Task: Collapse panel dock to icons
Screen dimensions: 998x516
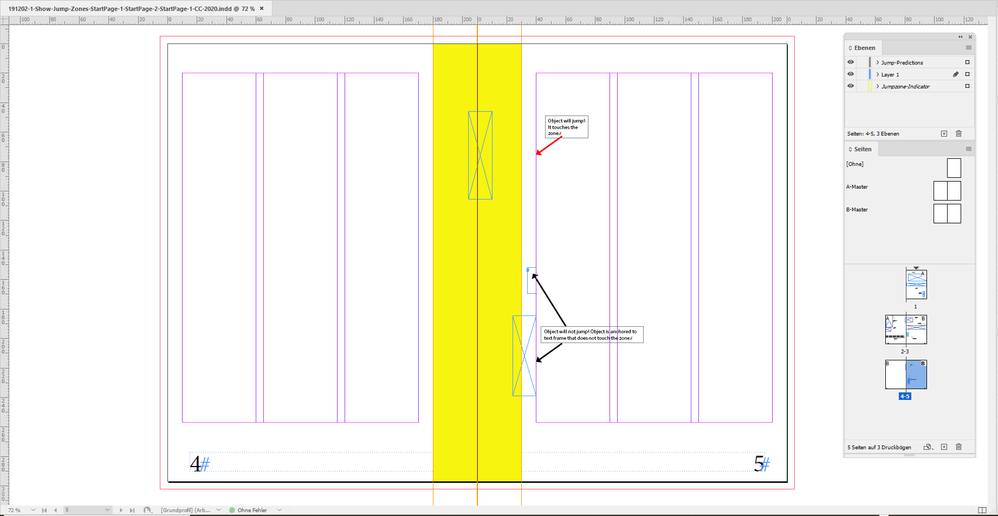Action: coord(960,37)
